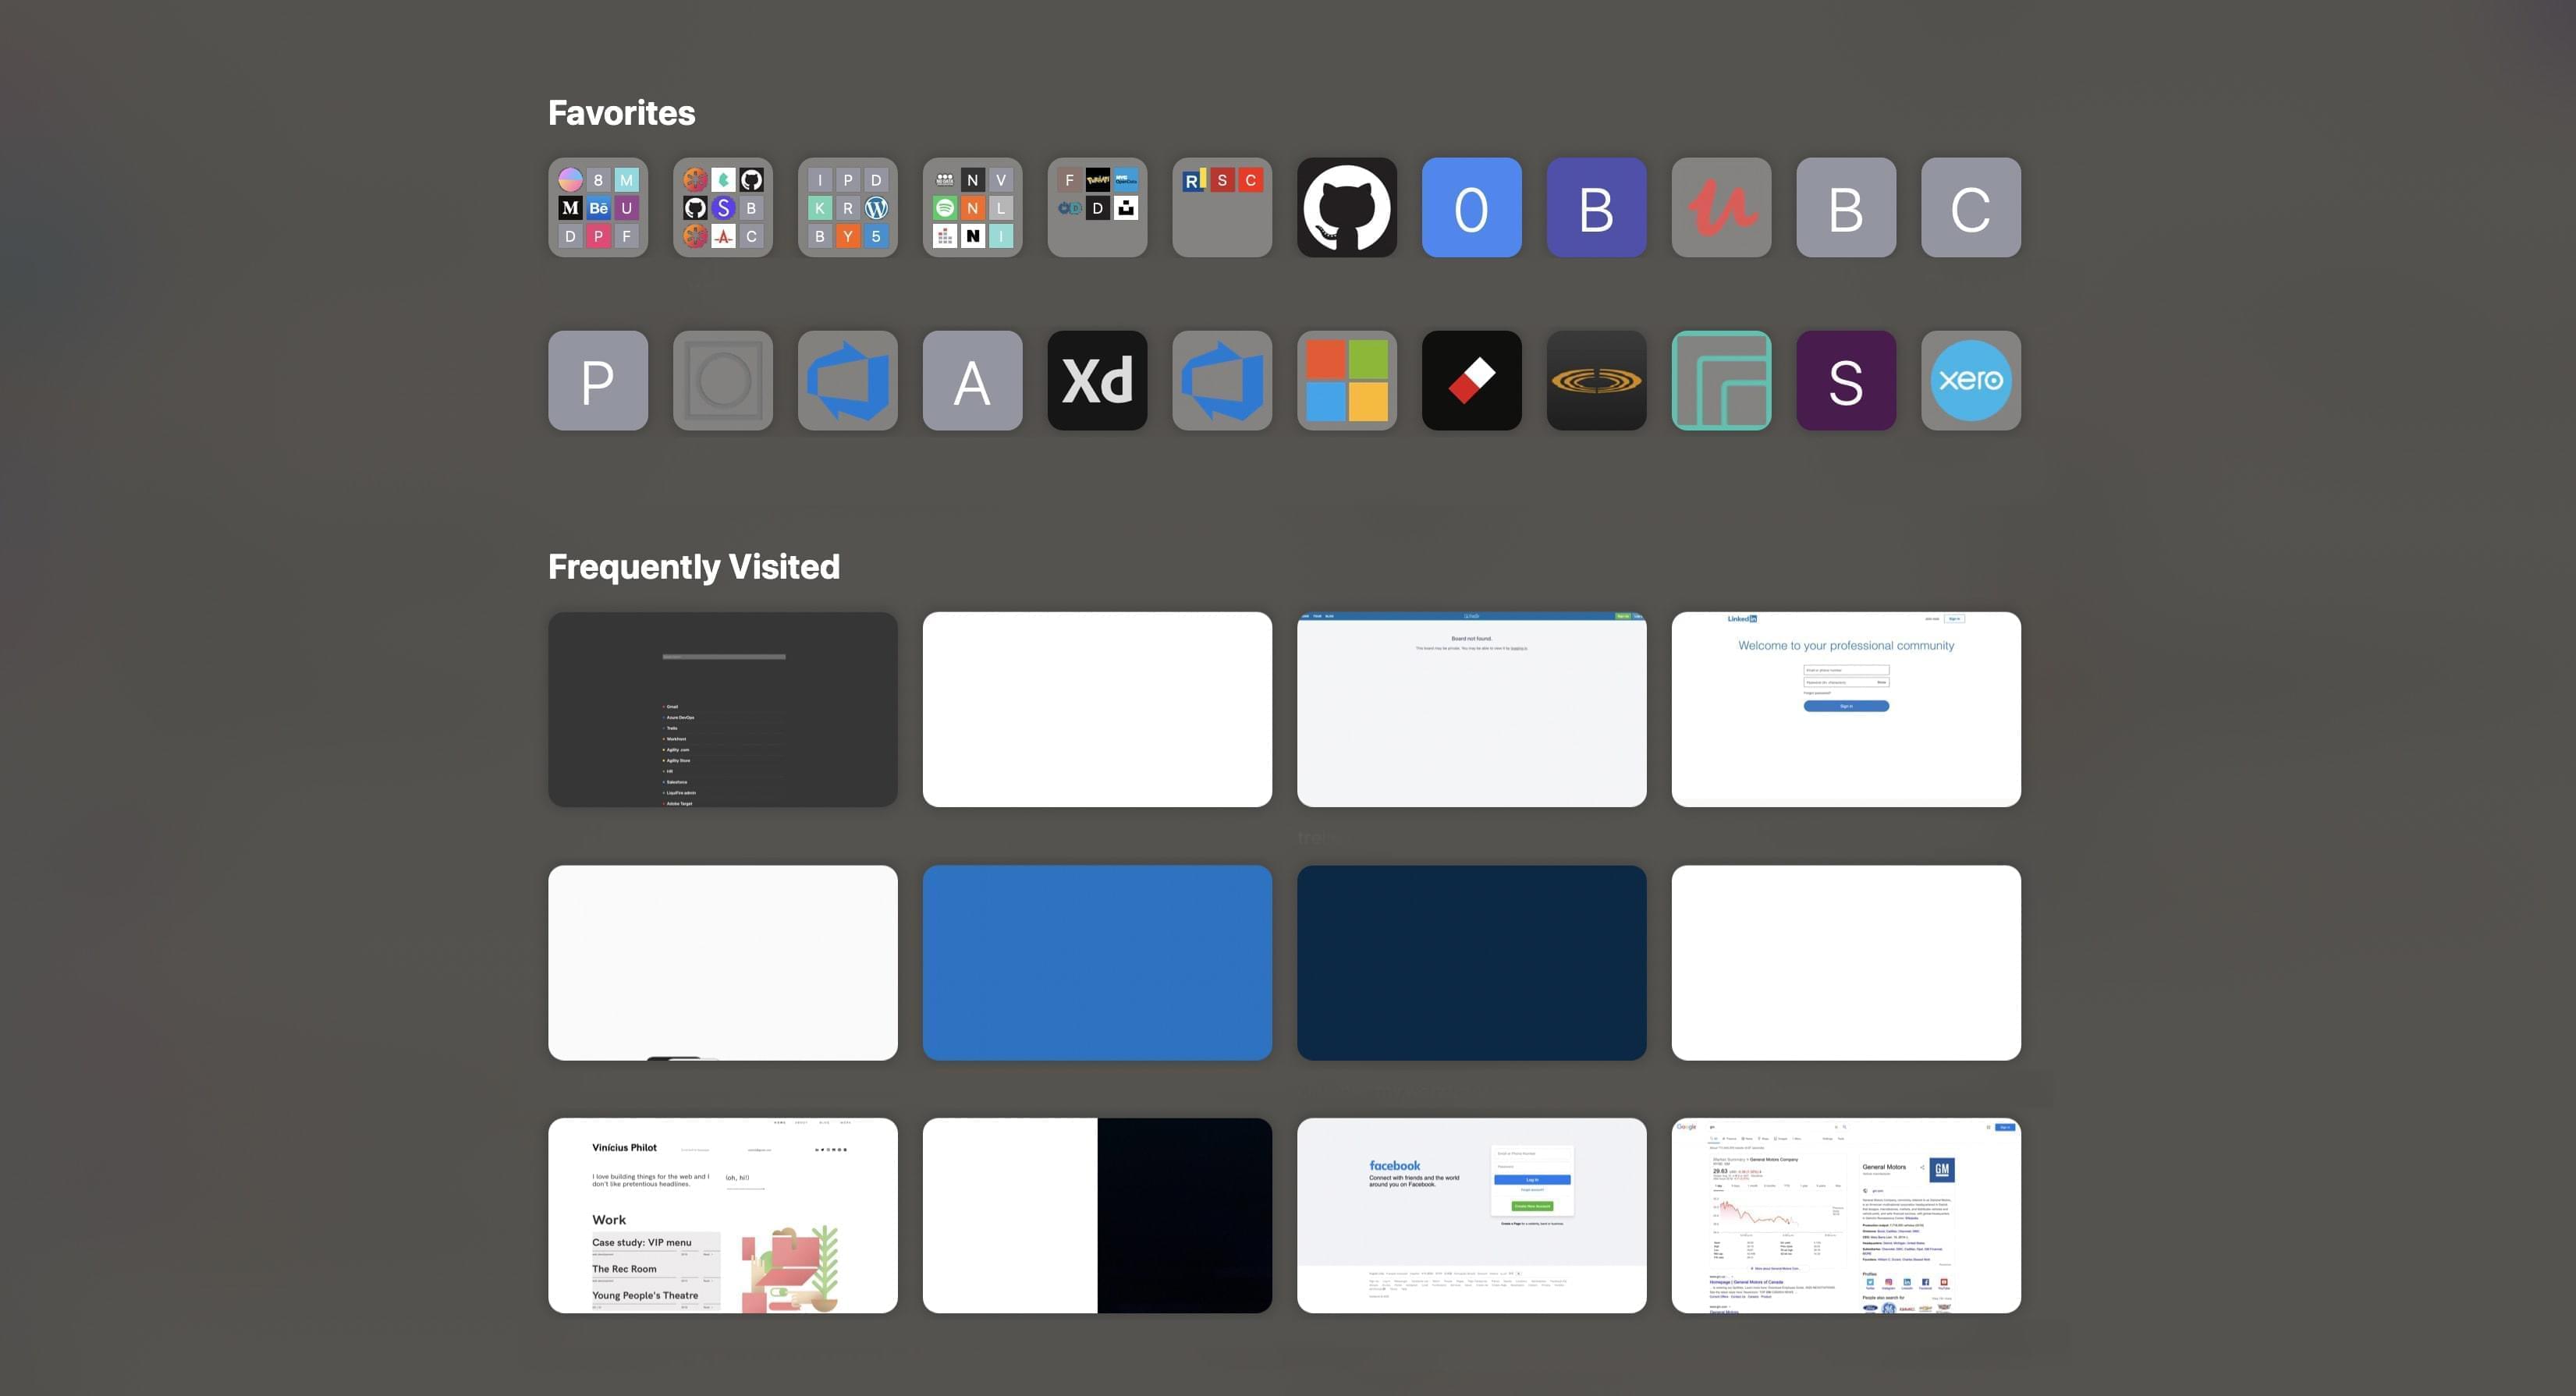Open GitHub icon in Favorites
2576x1396 pixels.
1347,207
